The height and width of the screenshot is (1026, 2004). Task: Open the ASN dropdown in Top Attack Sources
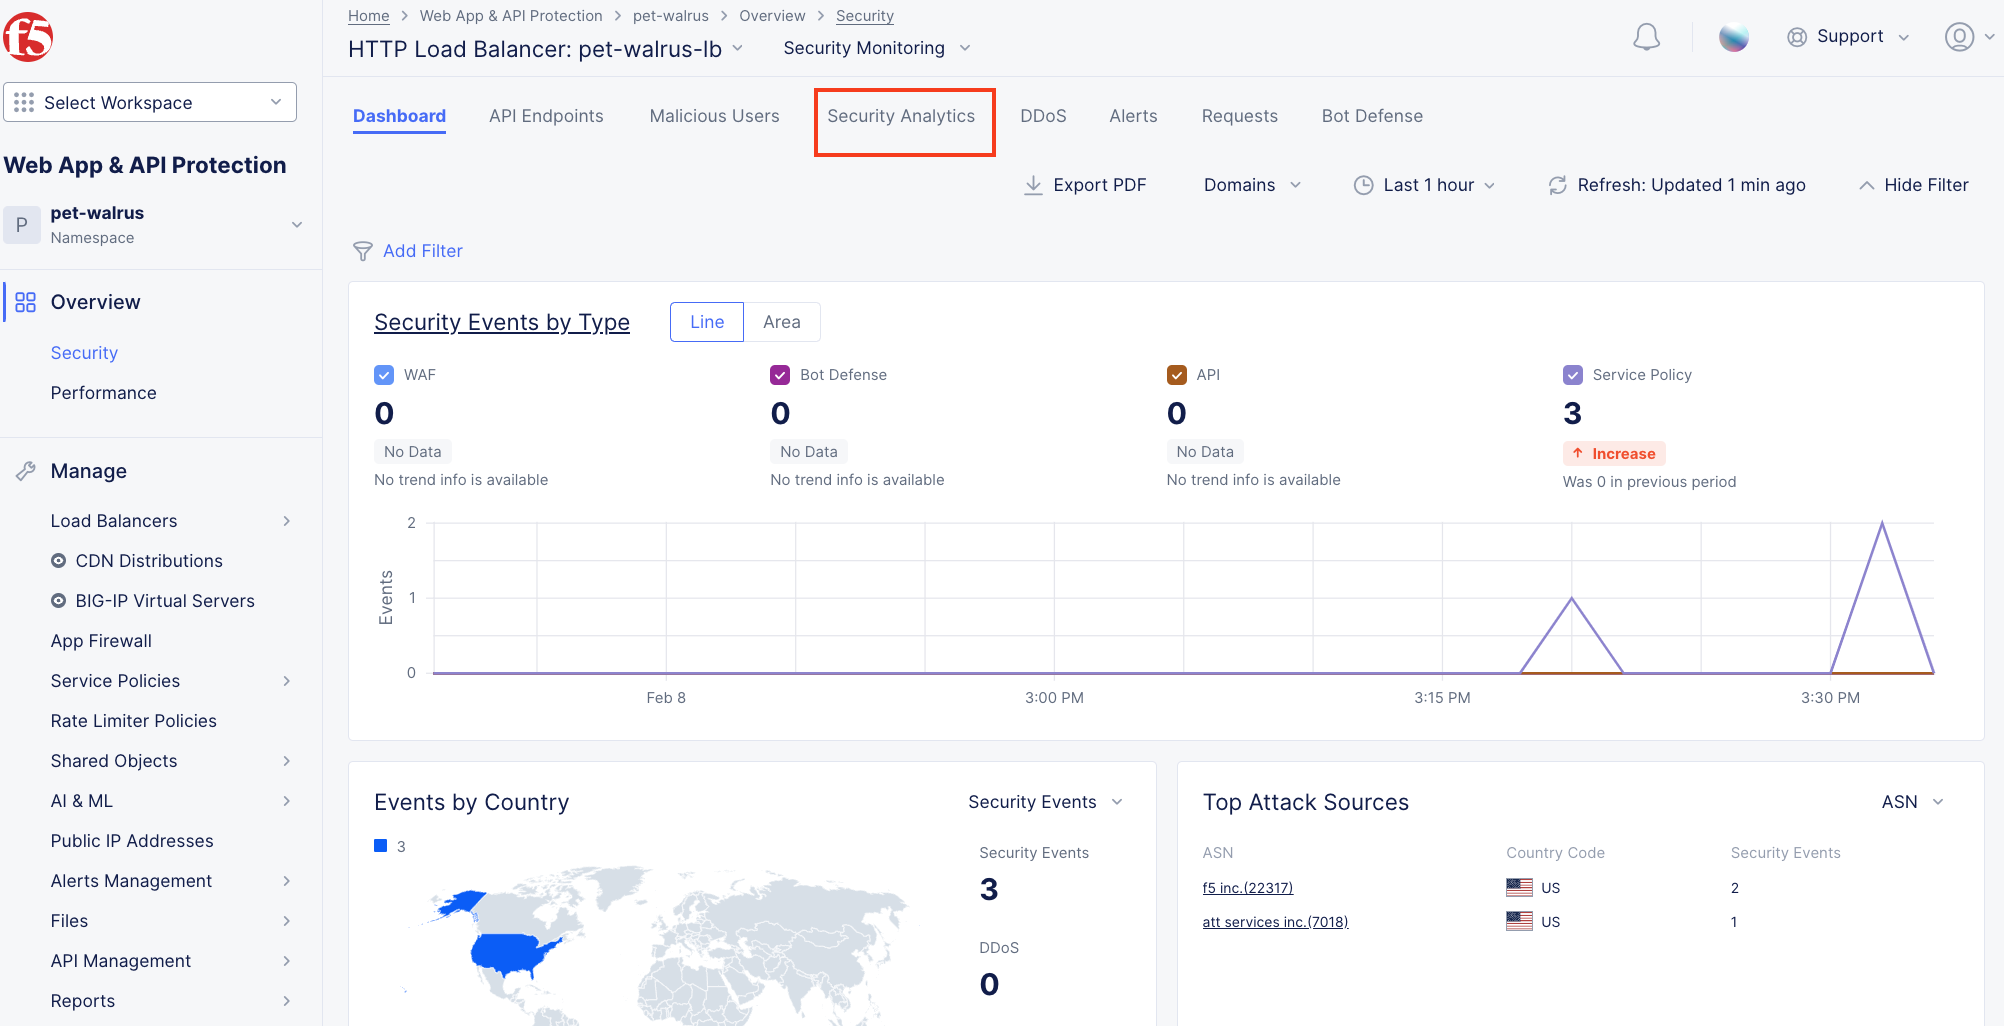pyautogui.click(x=1912, y=802)
